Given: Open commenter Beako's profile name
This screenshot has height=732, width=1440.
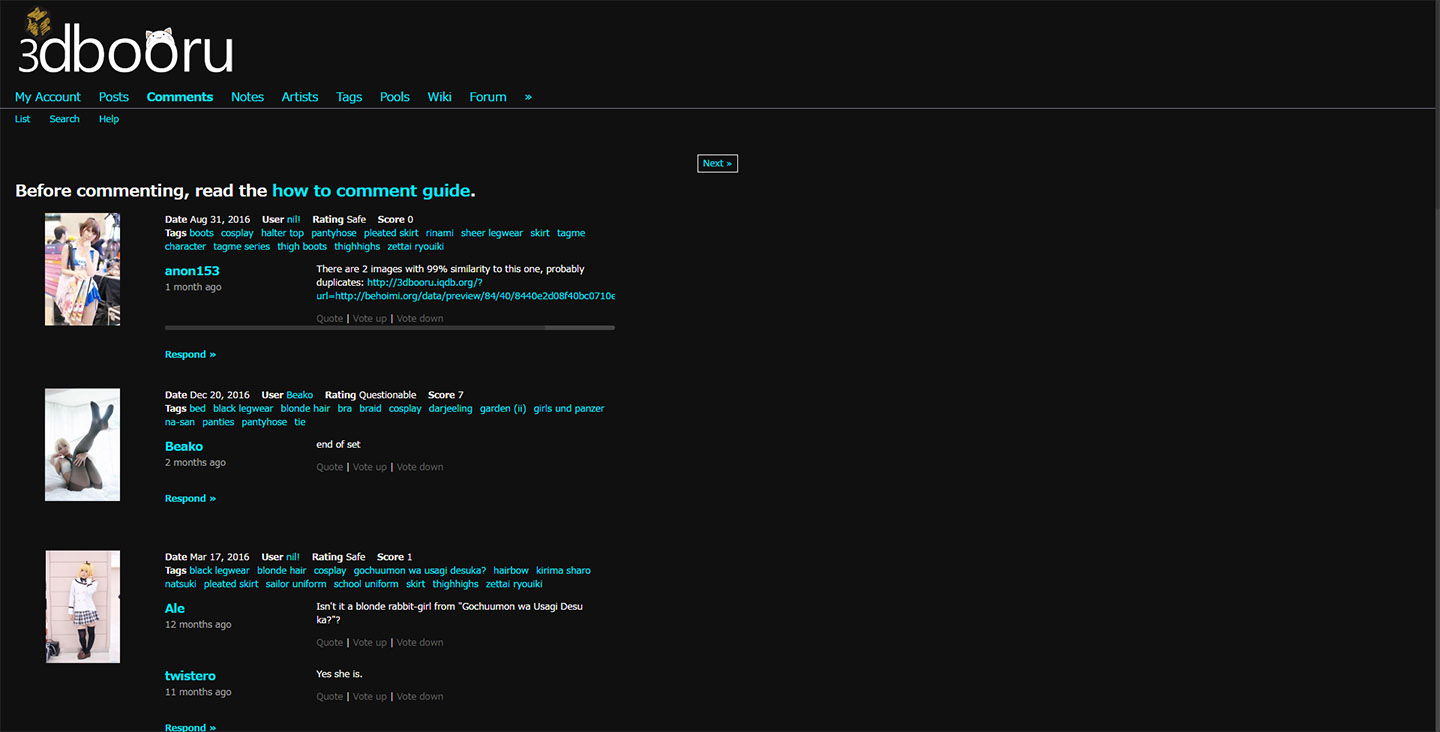Looking at the screenshot, I should pyautogui.click(x=184, y=447).
